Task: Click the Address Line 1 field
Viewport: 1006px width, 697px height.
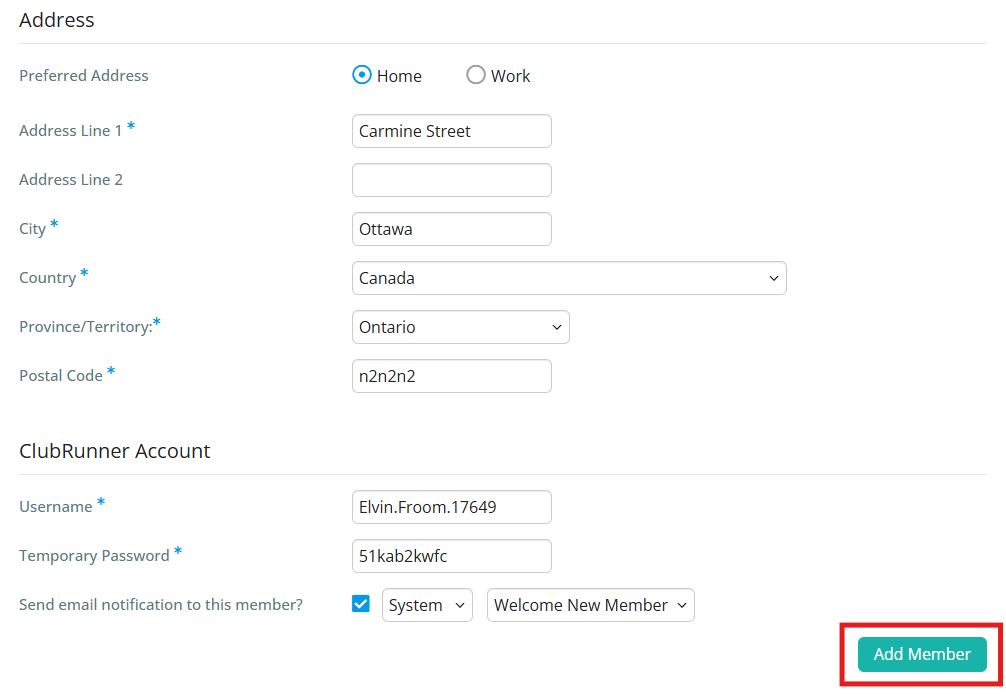Action: point(451,131)
